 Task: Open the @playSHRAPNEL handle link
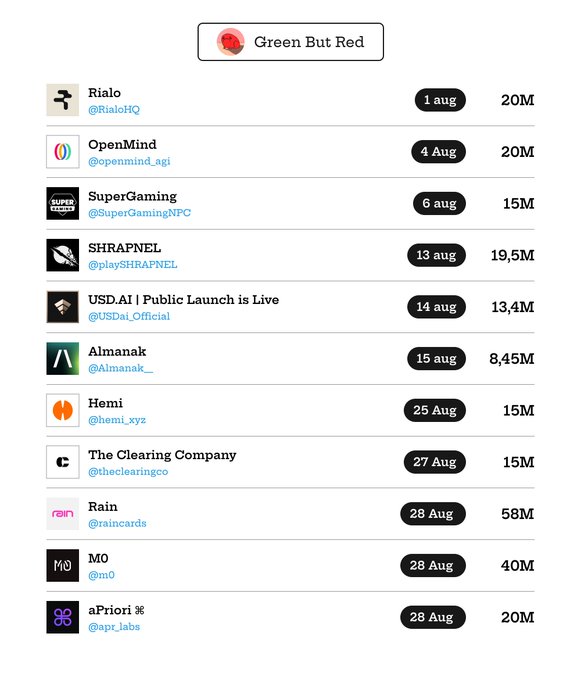pyautogui.click(x=133, y=265)
